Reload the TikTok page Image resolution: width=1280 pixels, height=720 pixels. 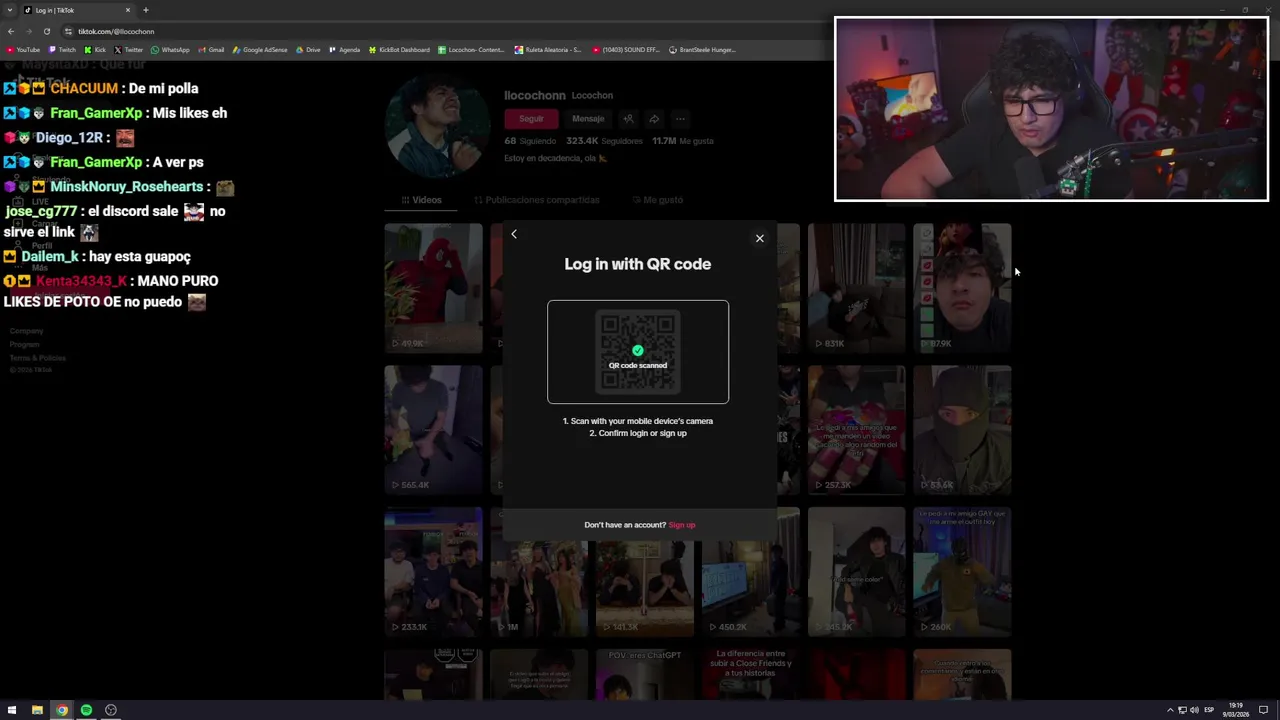pyautogui.click(x=46, y=31)
